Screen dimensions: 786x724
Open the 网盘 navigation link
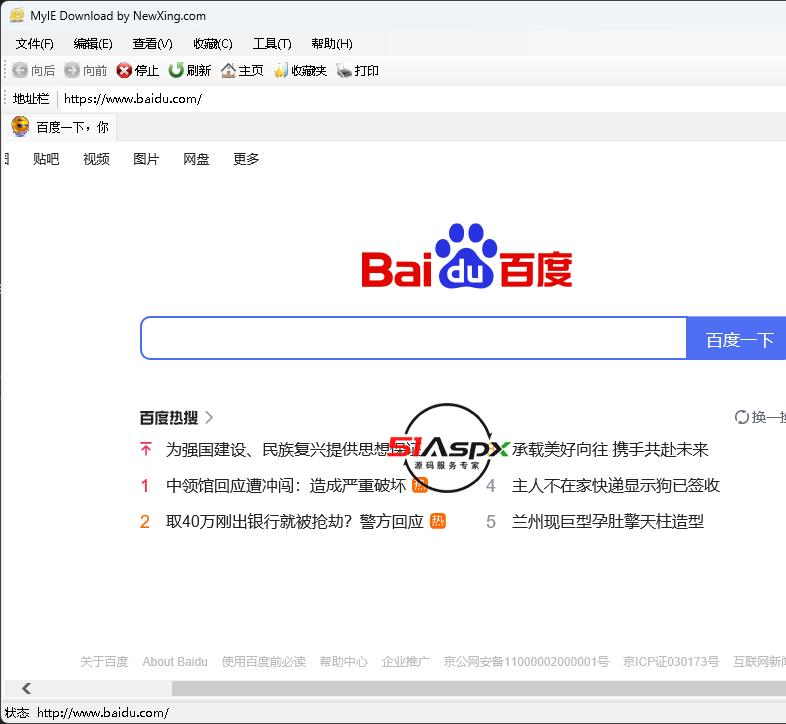(x=196, y=159)
